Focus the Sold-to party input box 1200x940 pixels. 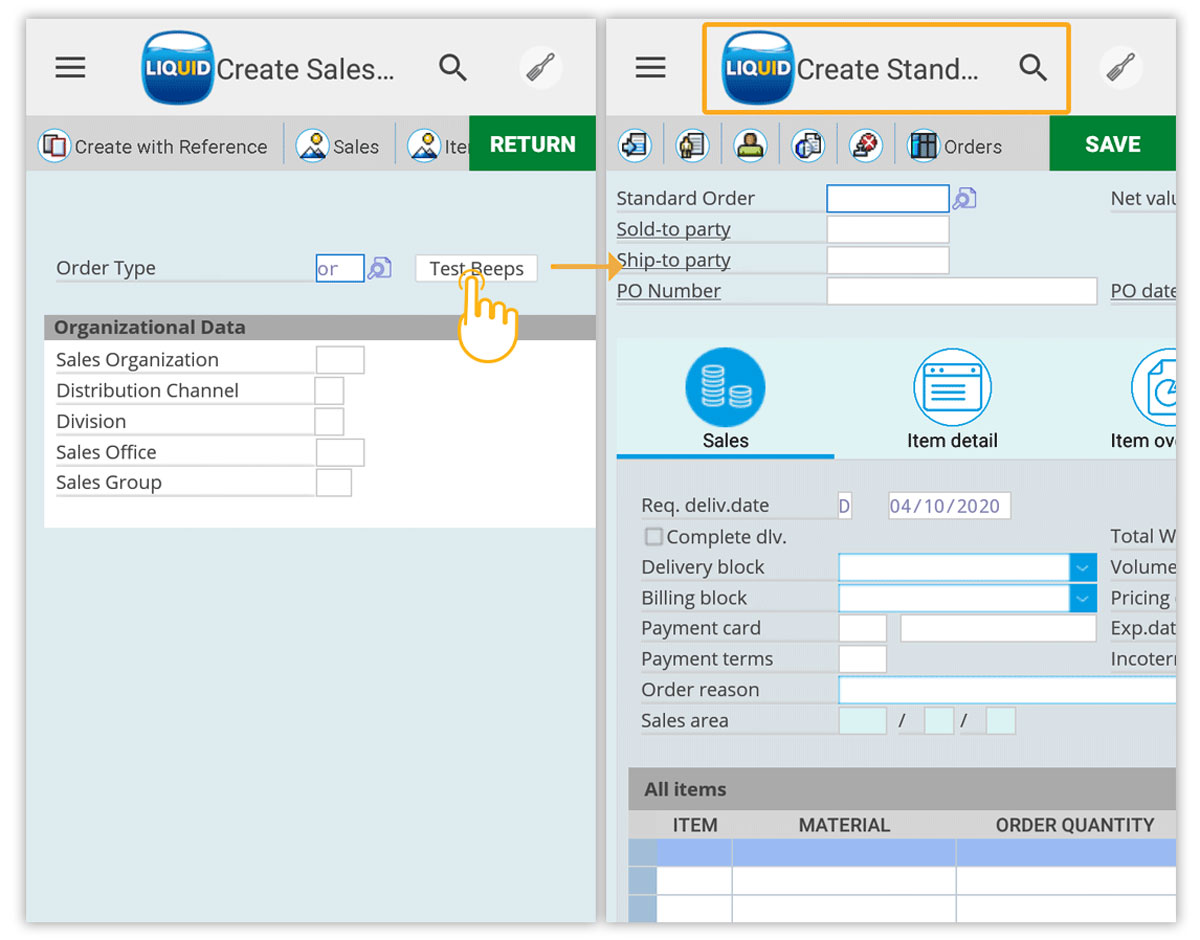click(888, 229)
